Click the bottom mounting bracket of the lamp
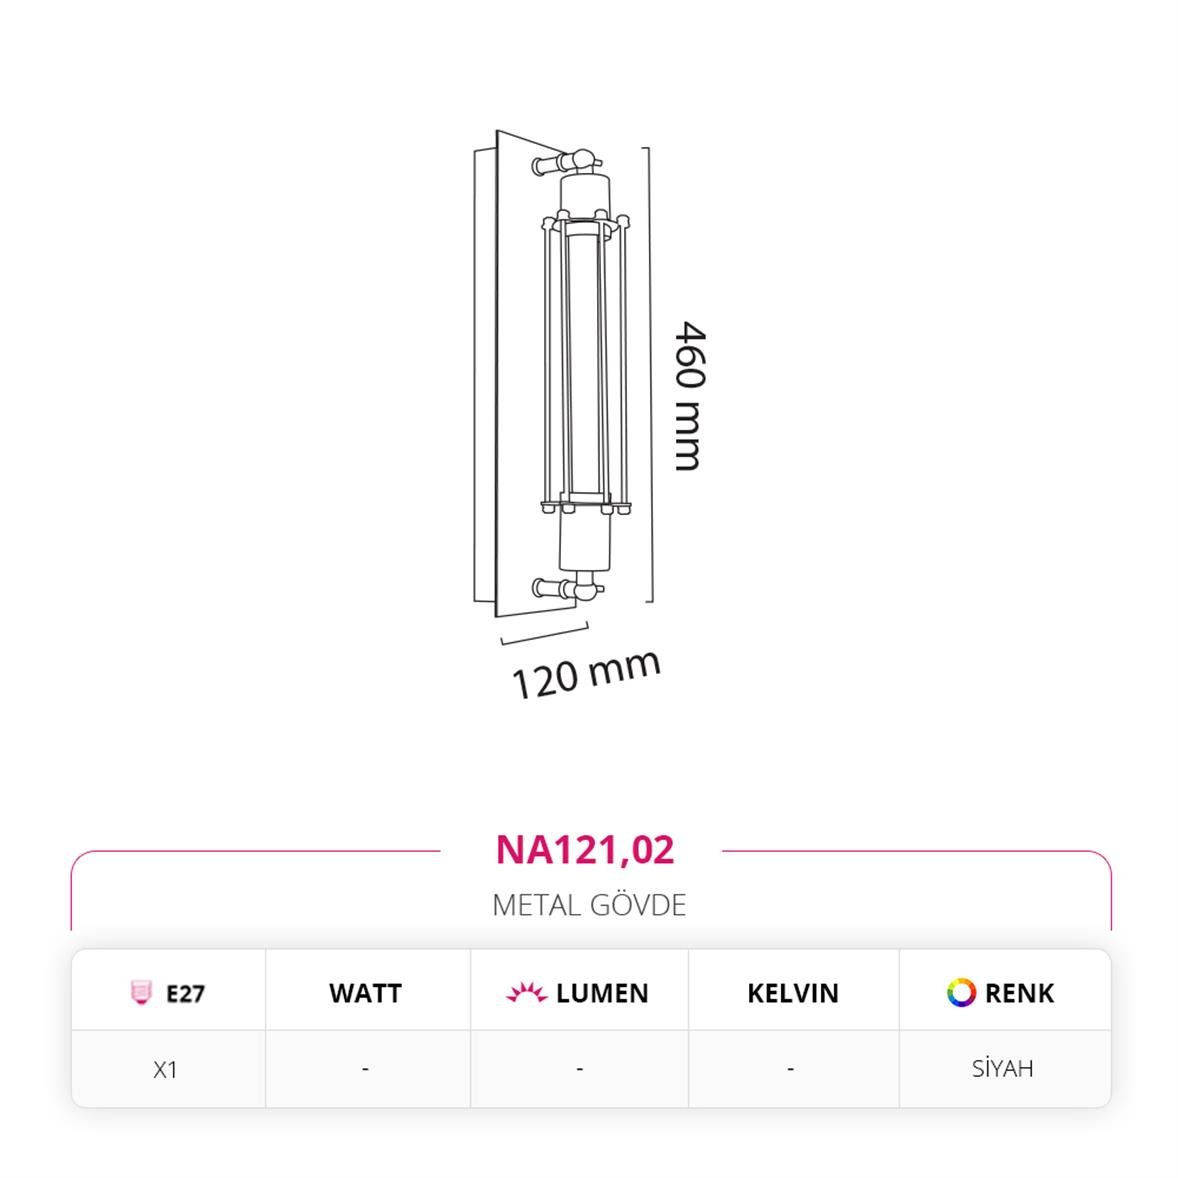Screen dimensions: 1178x1178 click(567, 588)
